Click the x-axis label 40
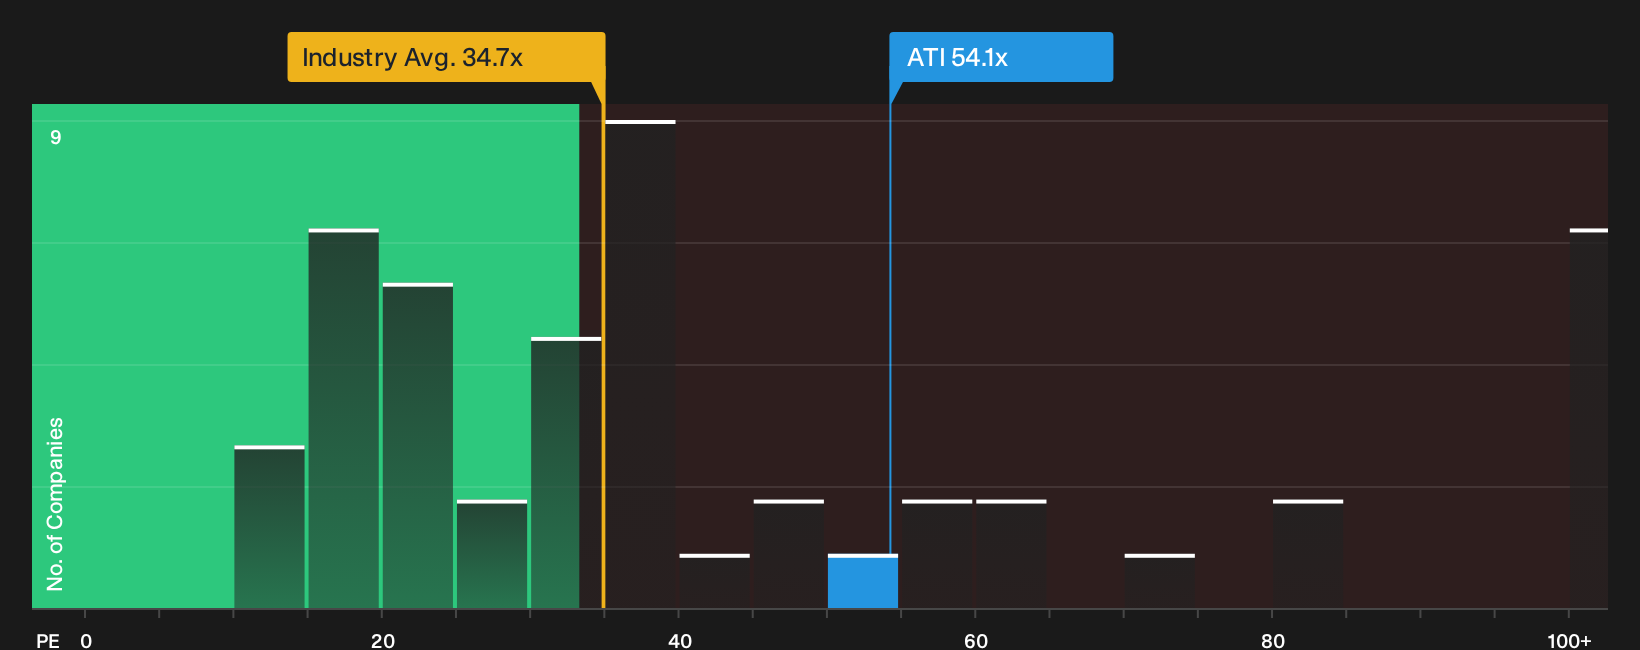Image resolution: width=1640 pixels, height=650 pixels. [x=680, y=640]
